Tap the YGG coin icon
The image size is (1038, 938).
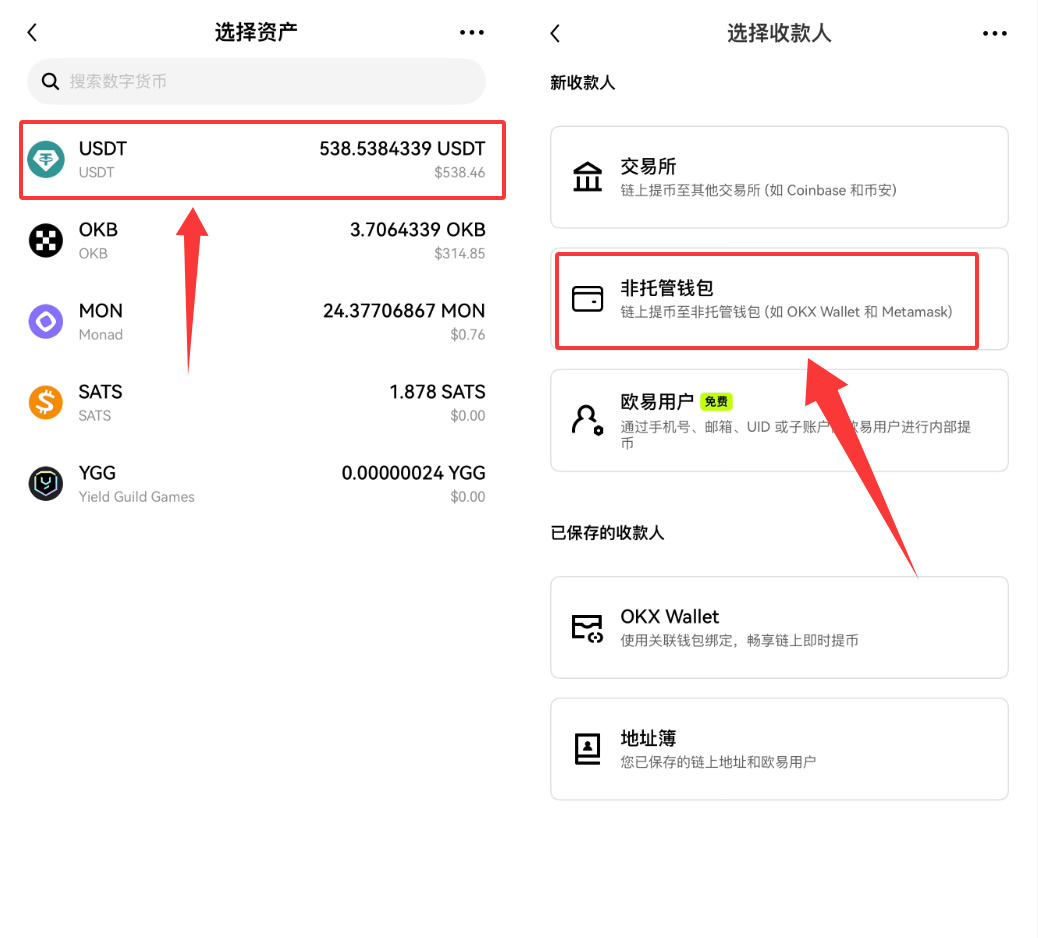tap(46, 484)
